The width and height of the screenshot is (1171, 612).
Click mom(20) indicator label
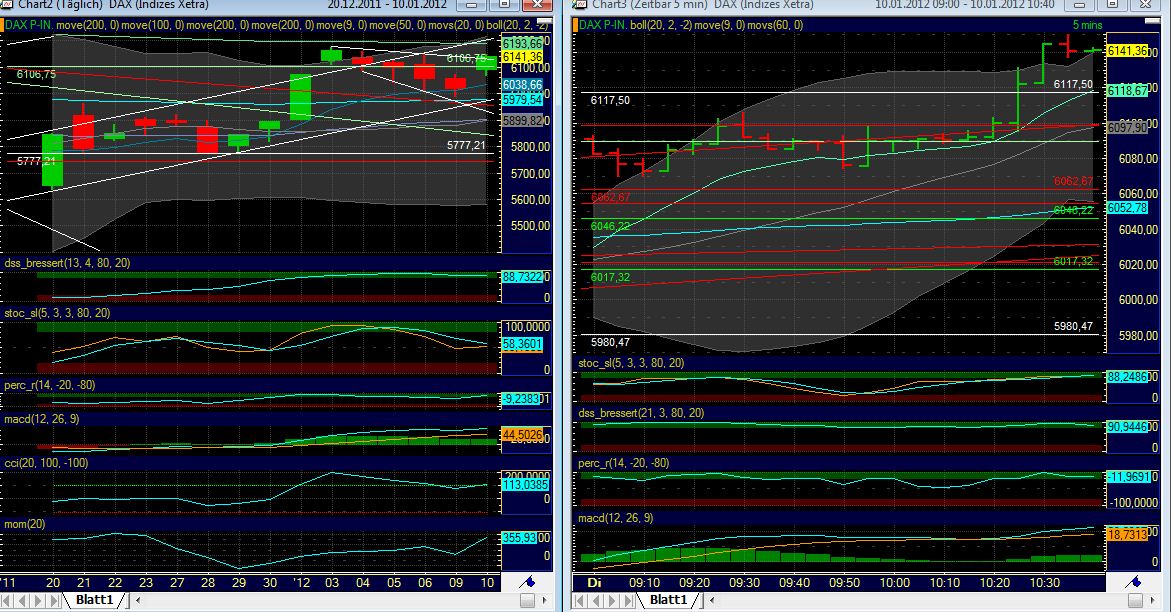[25, 525]
